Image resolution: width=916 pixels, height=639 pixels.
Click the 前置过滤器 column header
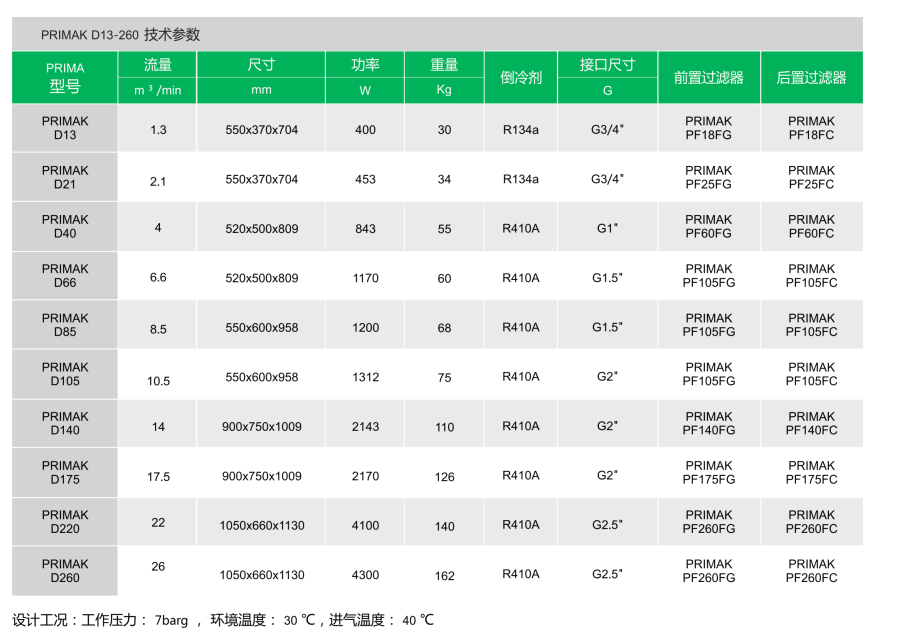coord(708,77)
